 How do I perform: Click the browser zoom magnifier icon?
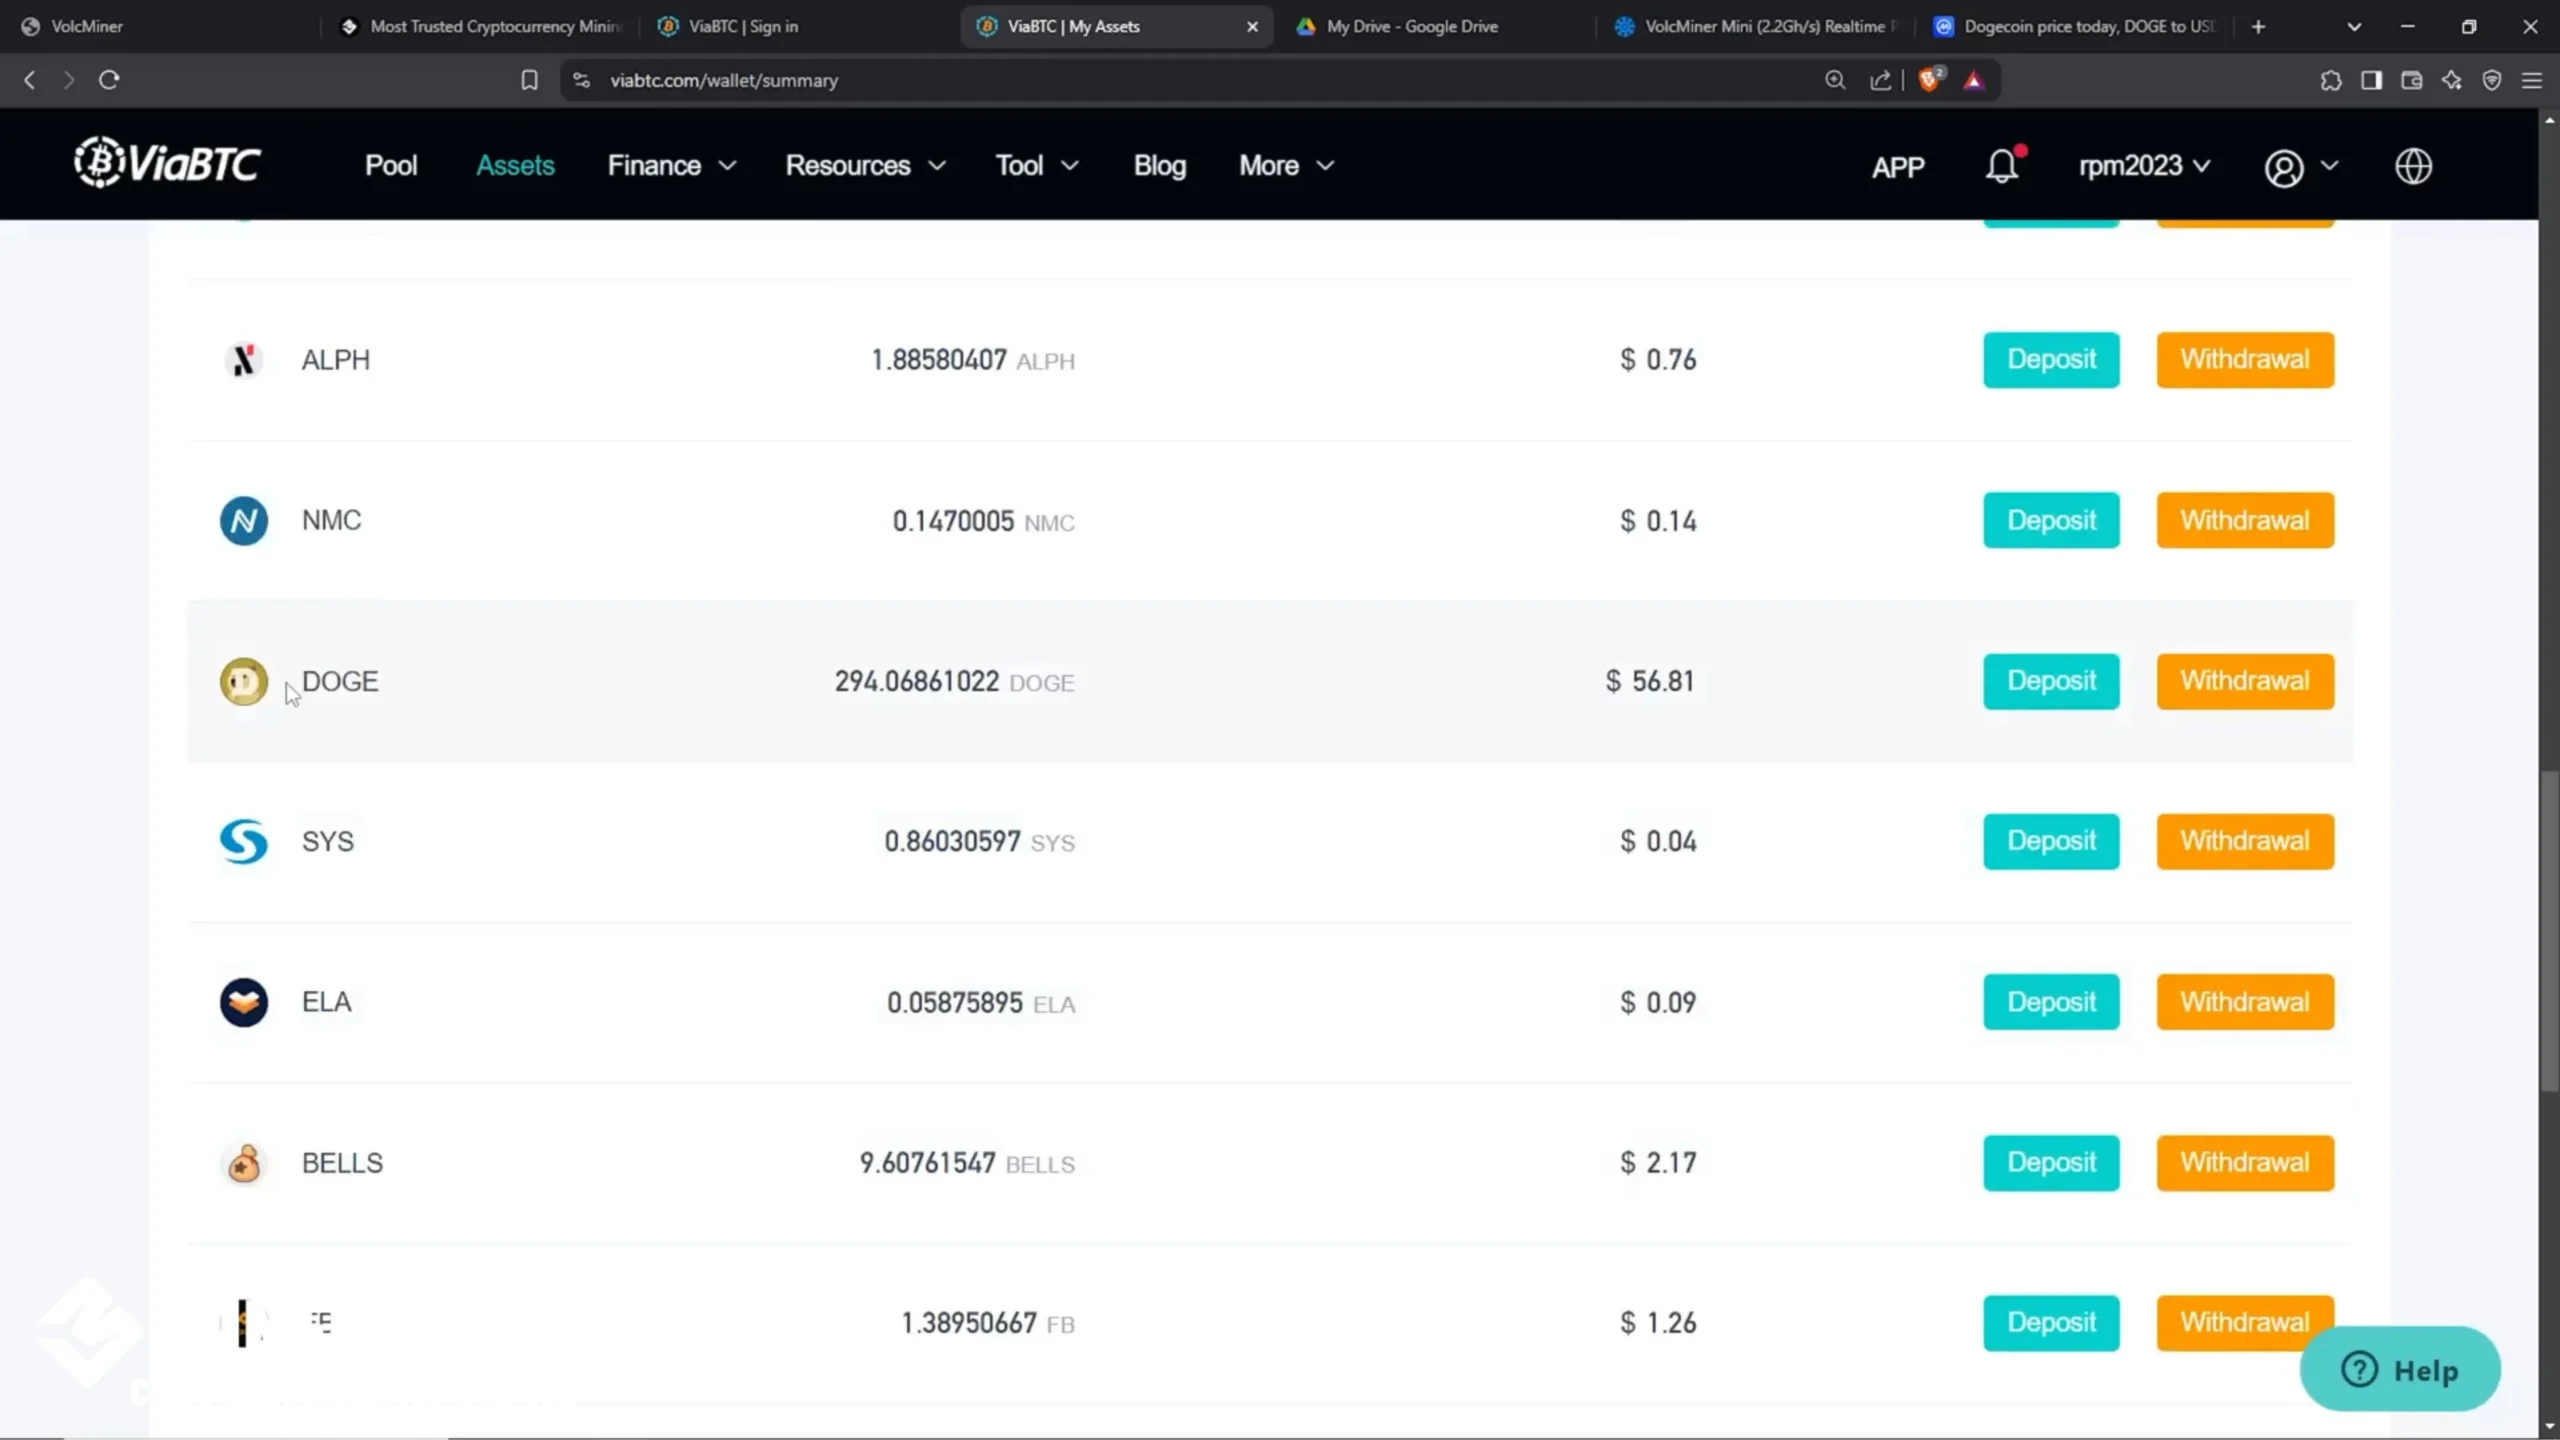pos(1835,80)
